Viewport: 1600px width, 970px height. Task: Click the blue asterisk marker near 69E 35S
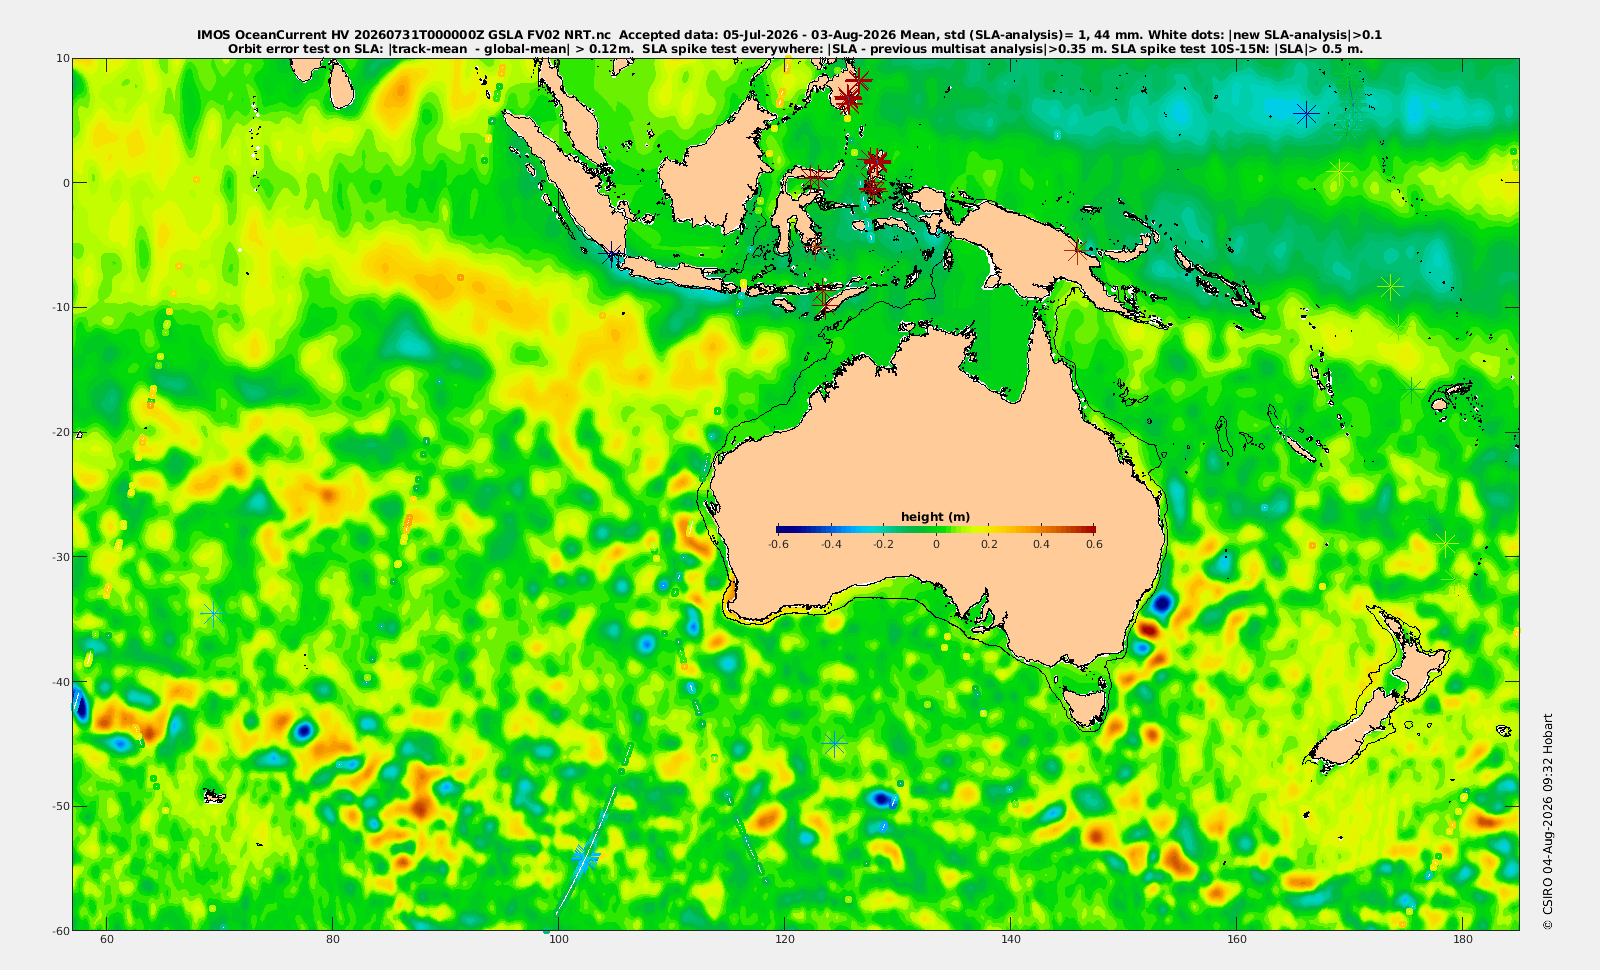(212, 613)
